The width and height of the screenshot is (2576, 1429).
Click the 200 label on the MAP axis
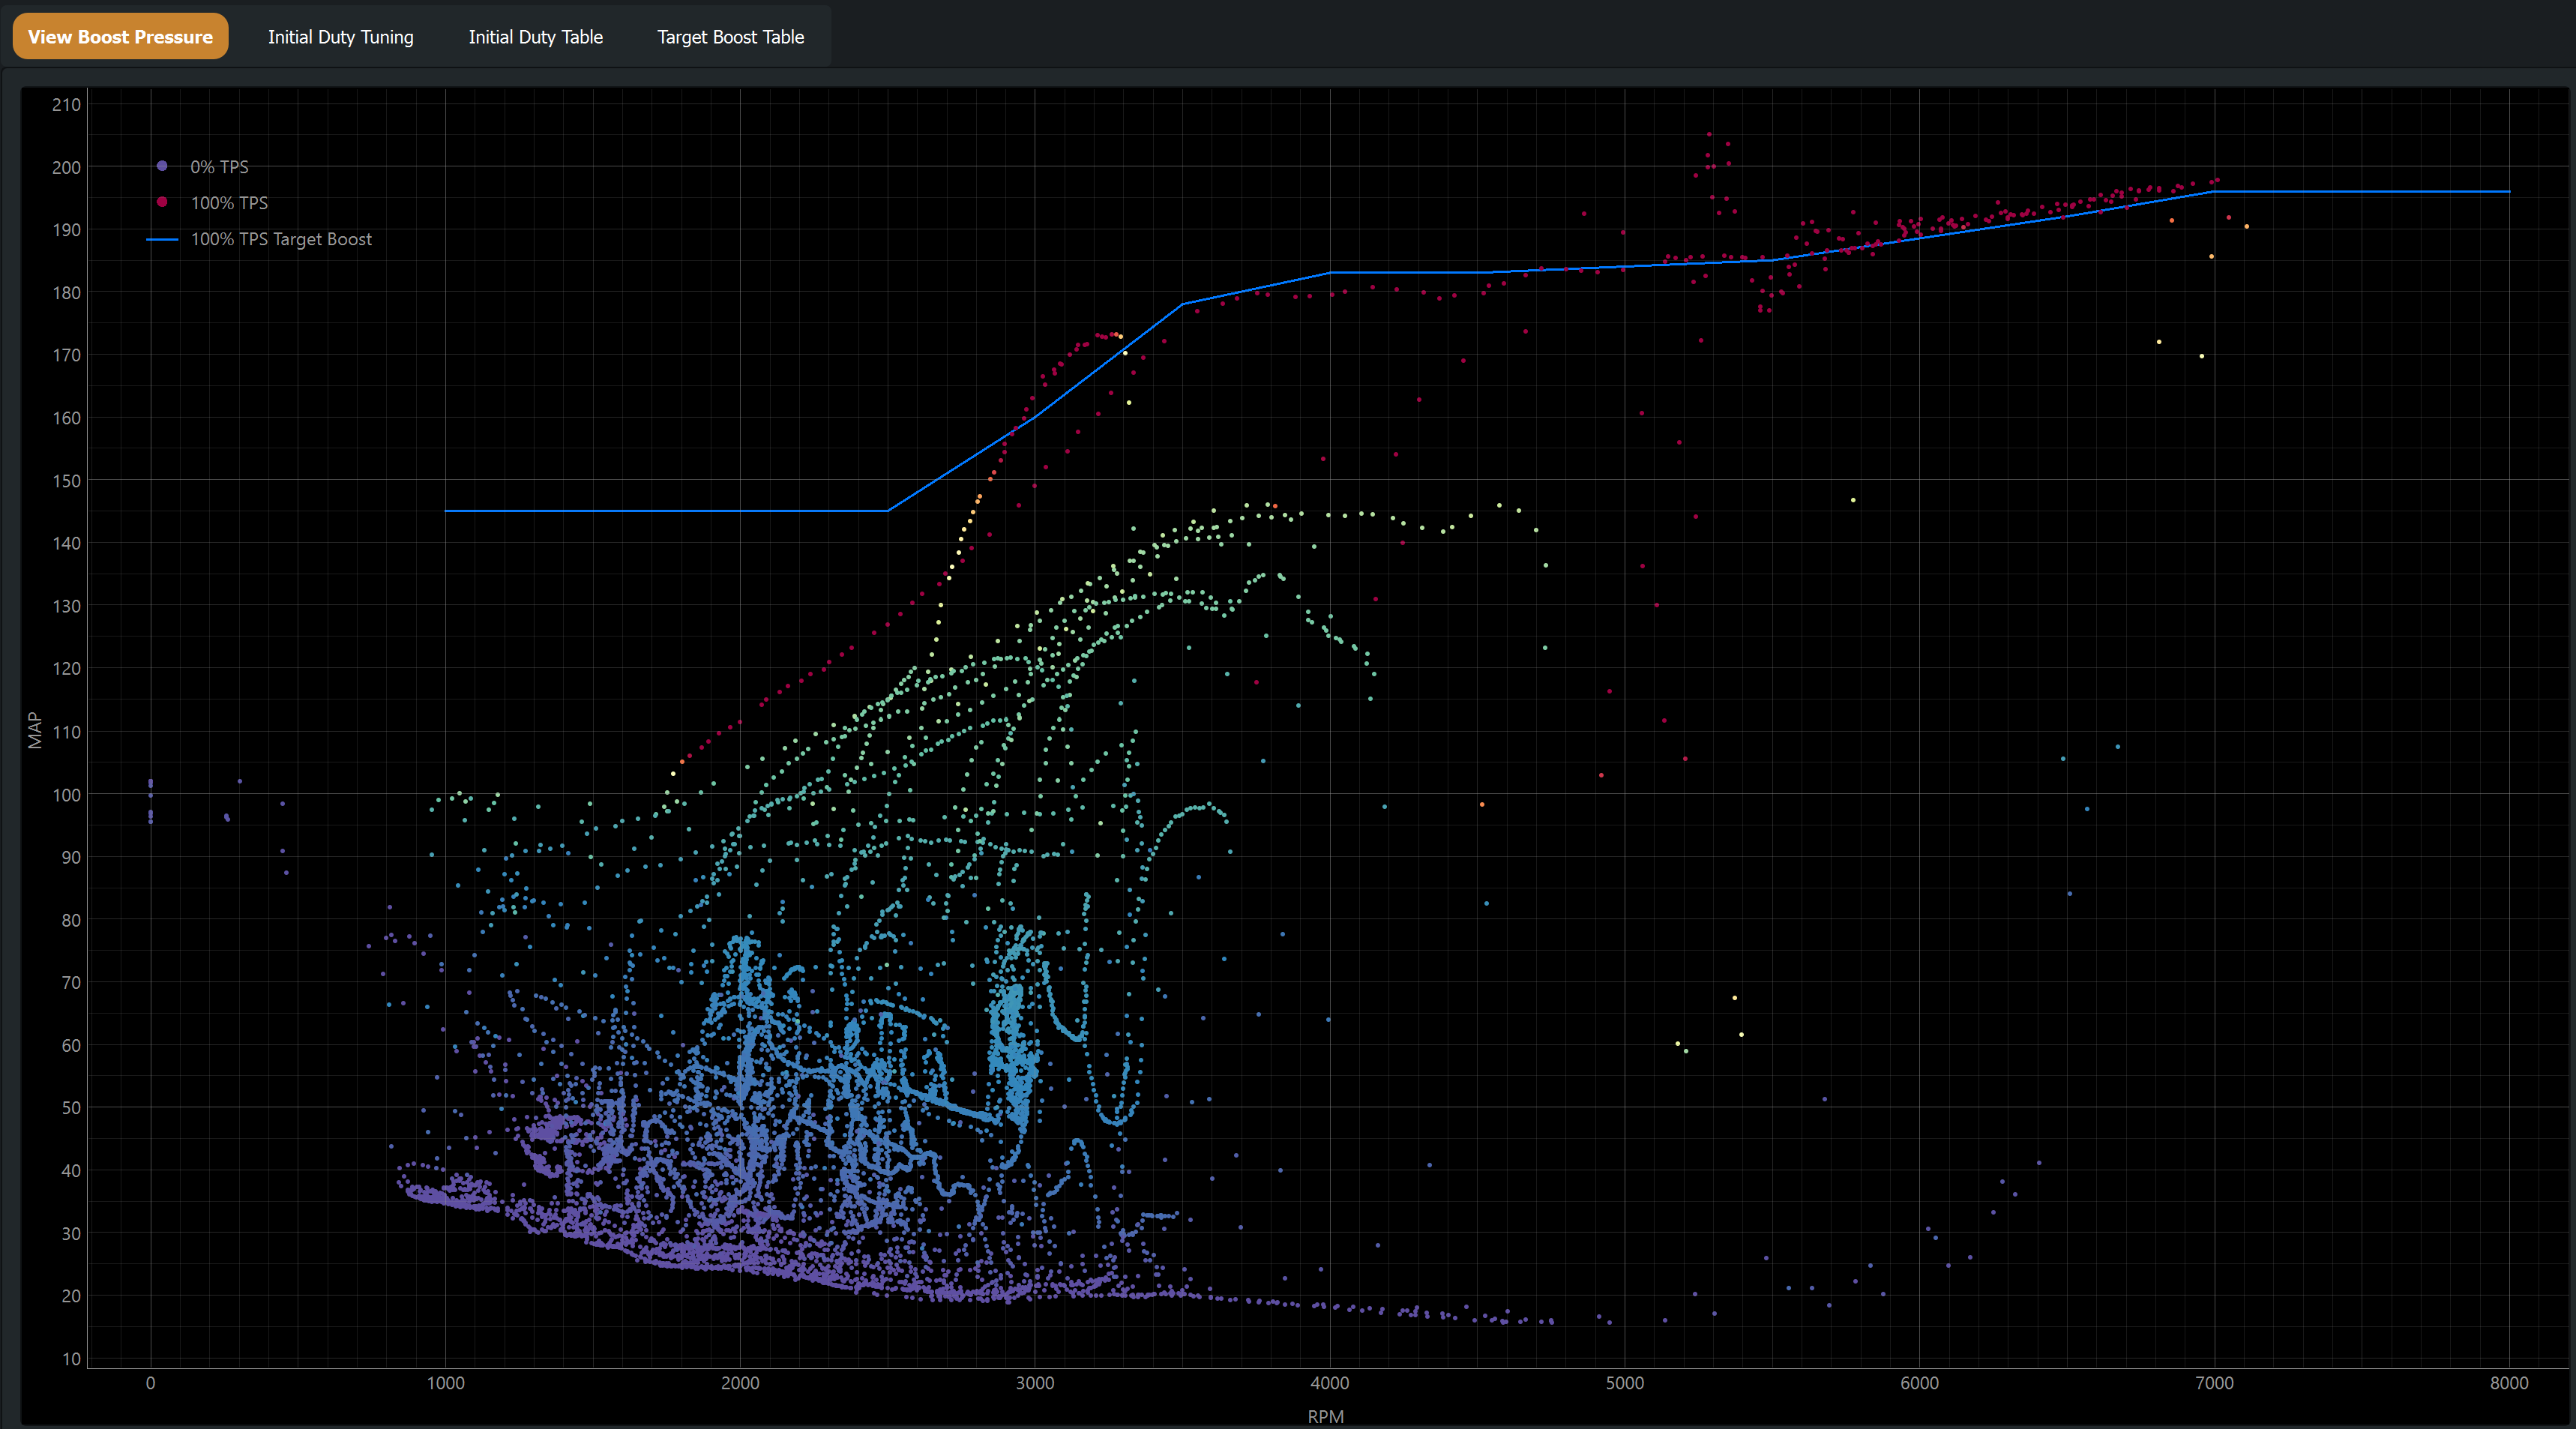point(66,167)
